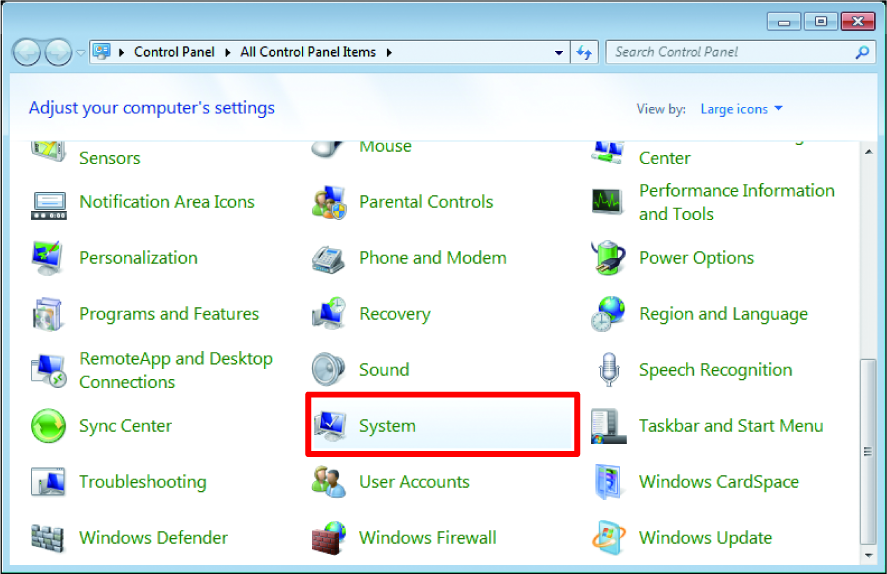The height and width of the screenshot is (574, 887).
Task: Open the Windows Defender icon
Action: [x=49, y=538]
